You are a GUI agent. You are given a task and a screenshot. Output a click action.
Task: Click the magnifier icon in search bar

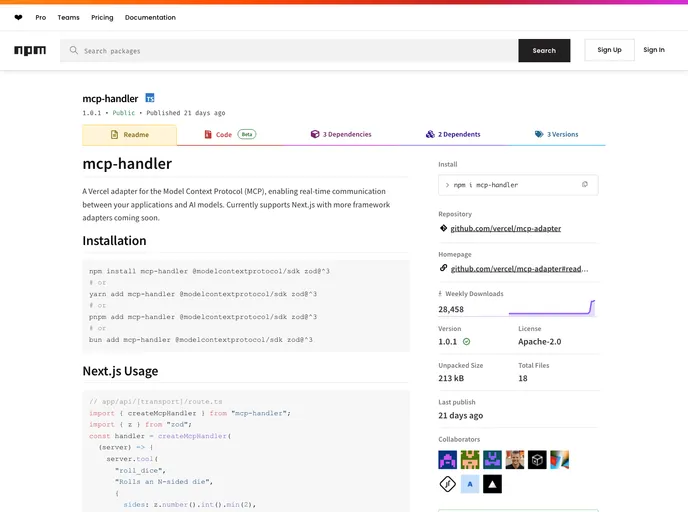pos(74,50)
